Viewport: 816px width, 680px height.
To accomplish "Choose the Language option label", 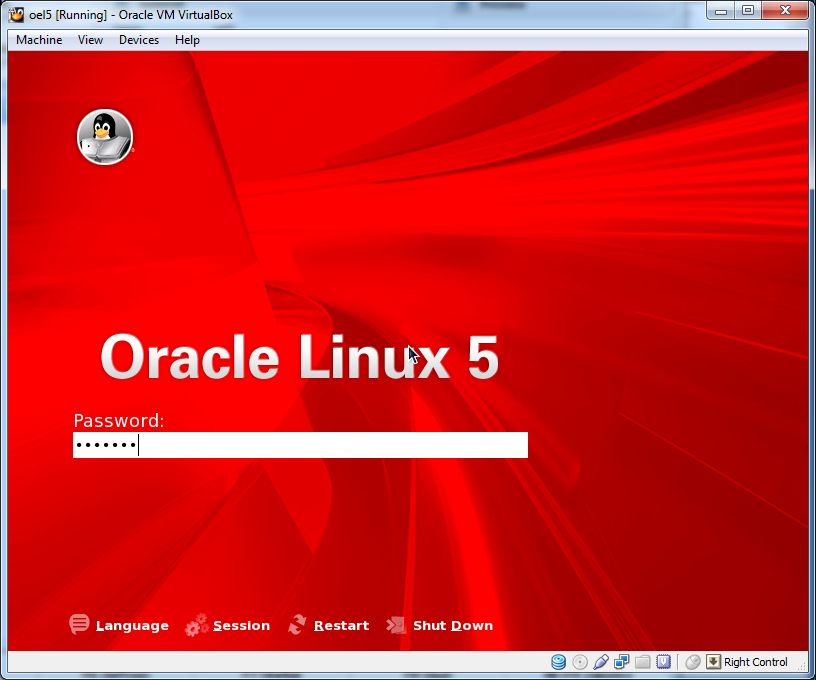I will click(132, 625).
